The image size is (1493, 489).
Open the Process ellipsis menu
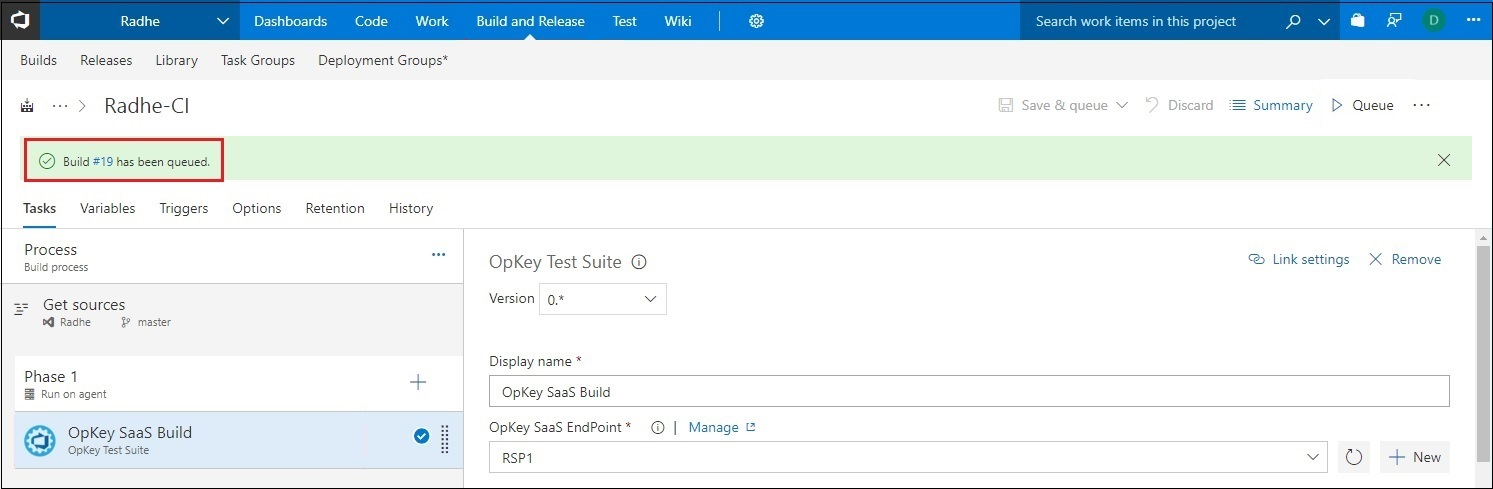click(438, 255)
